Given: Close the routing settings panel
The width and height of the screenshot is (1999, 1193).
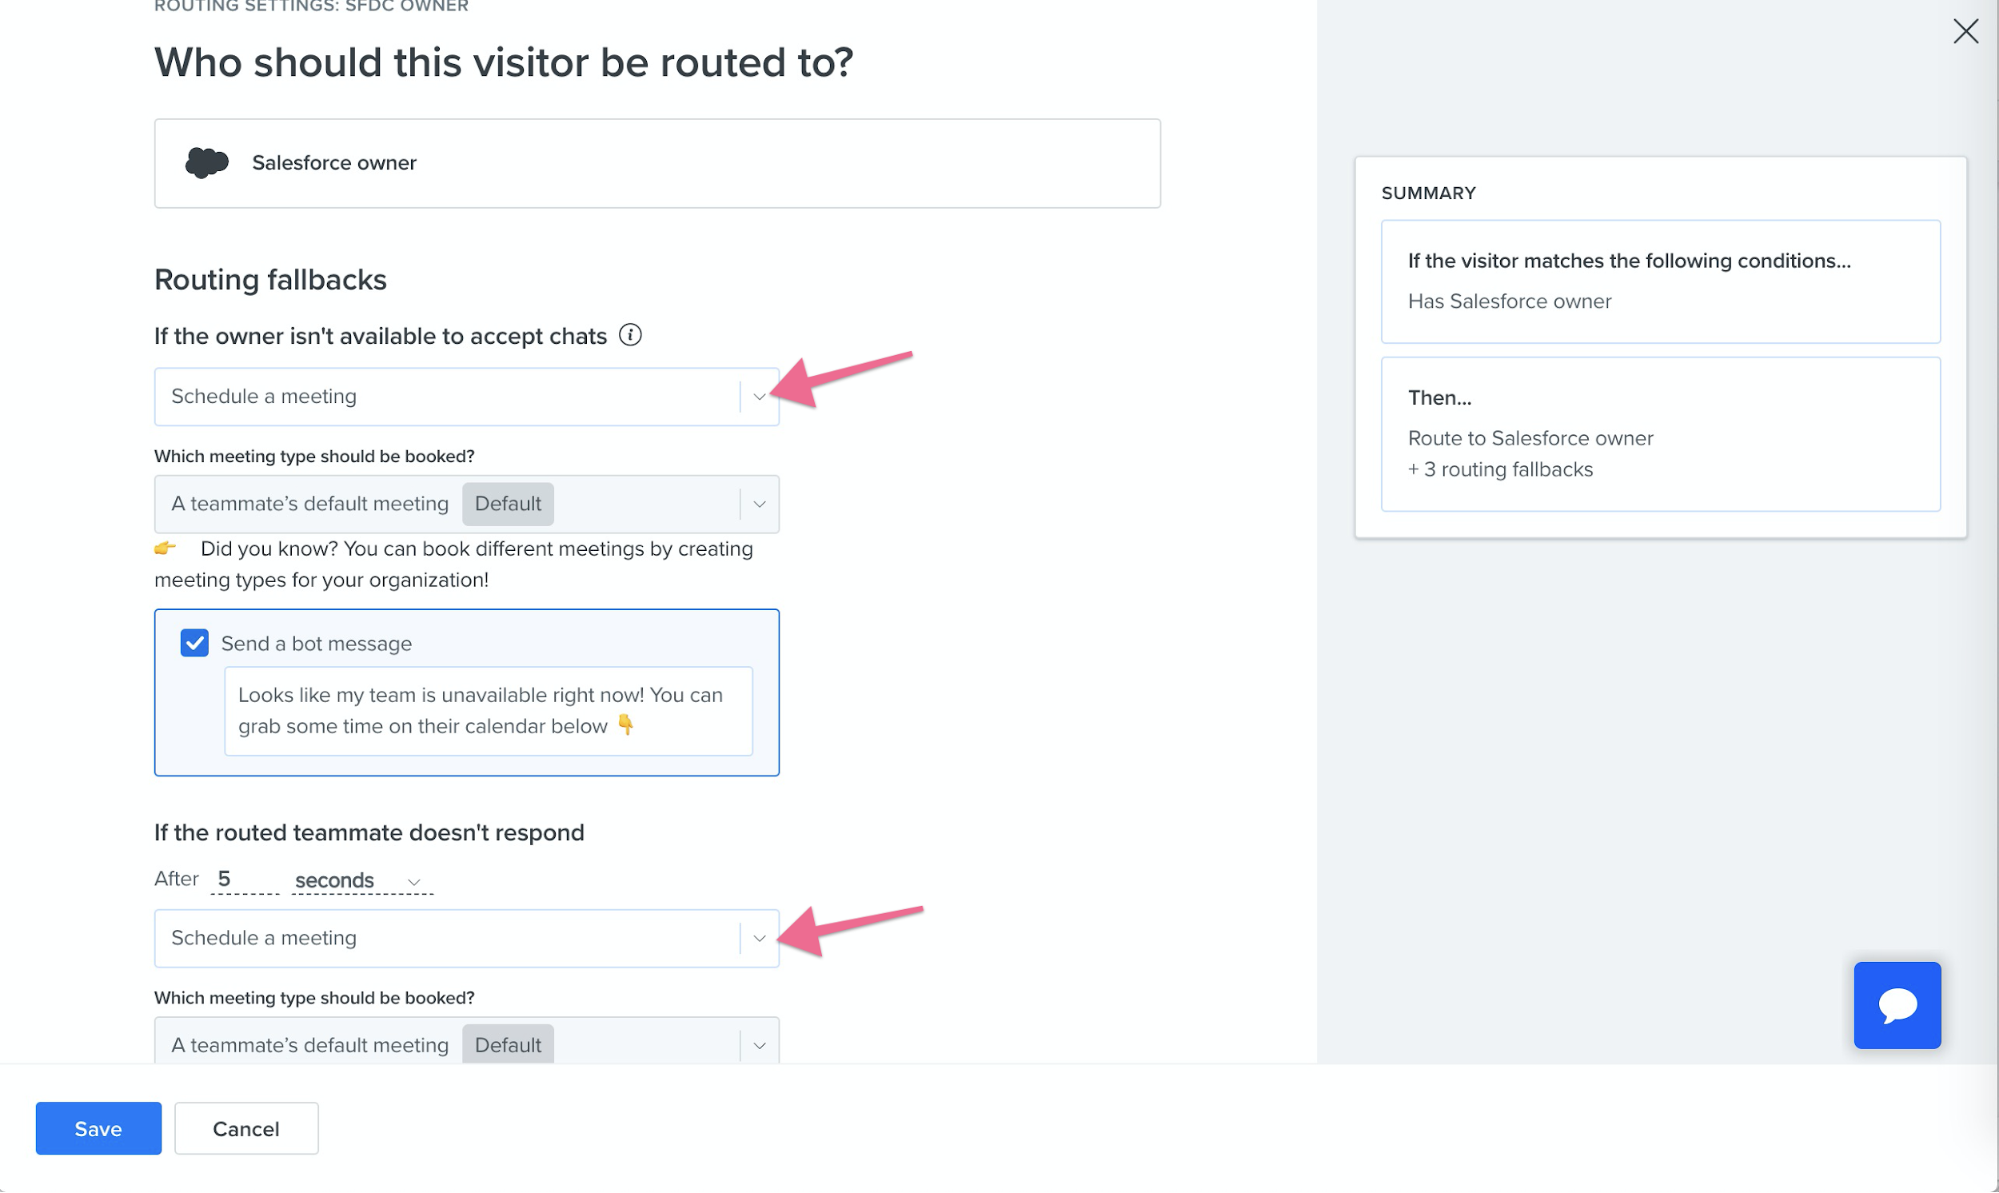Looking at the screenshot, I should (1965, 31).
